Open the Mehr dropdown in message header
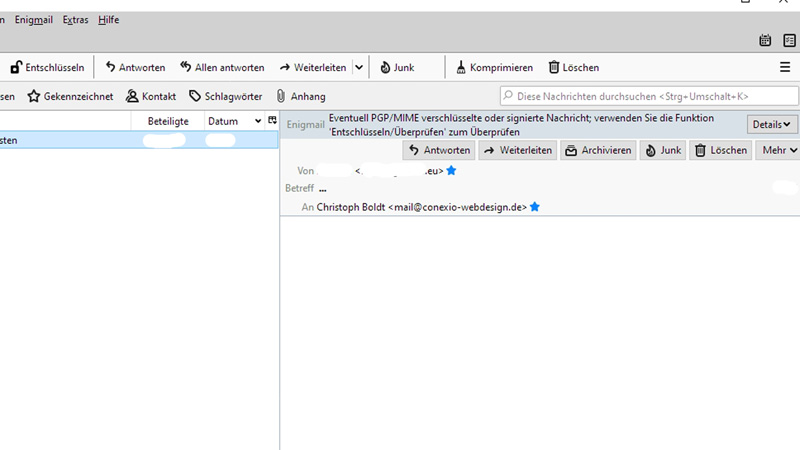Viewport: 800px width, 450px height. [780, 150]
